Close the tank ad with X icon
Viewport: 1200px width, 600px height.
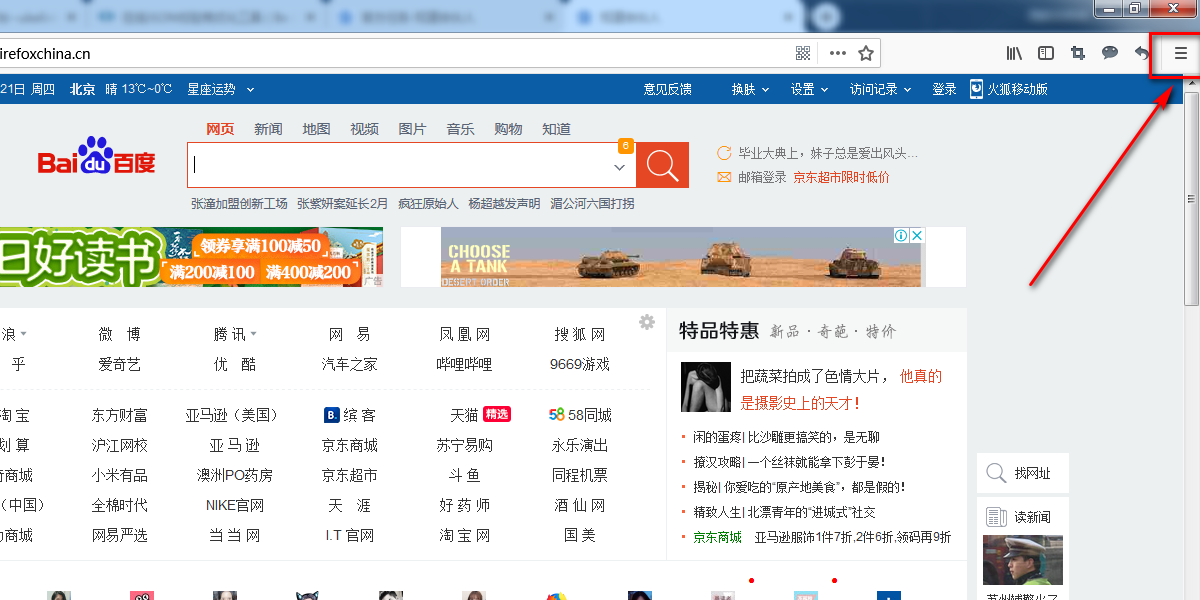pyautogui.click(x=916, y=236)
